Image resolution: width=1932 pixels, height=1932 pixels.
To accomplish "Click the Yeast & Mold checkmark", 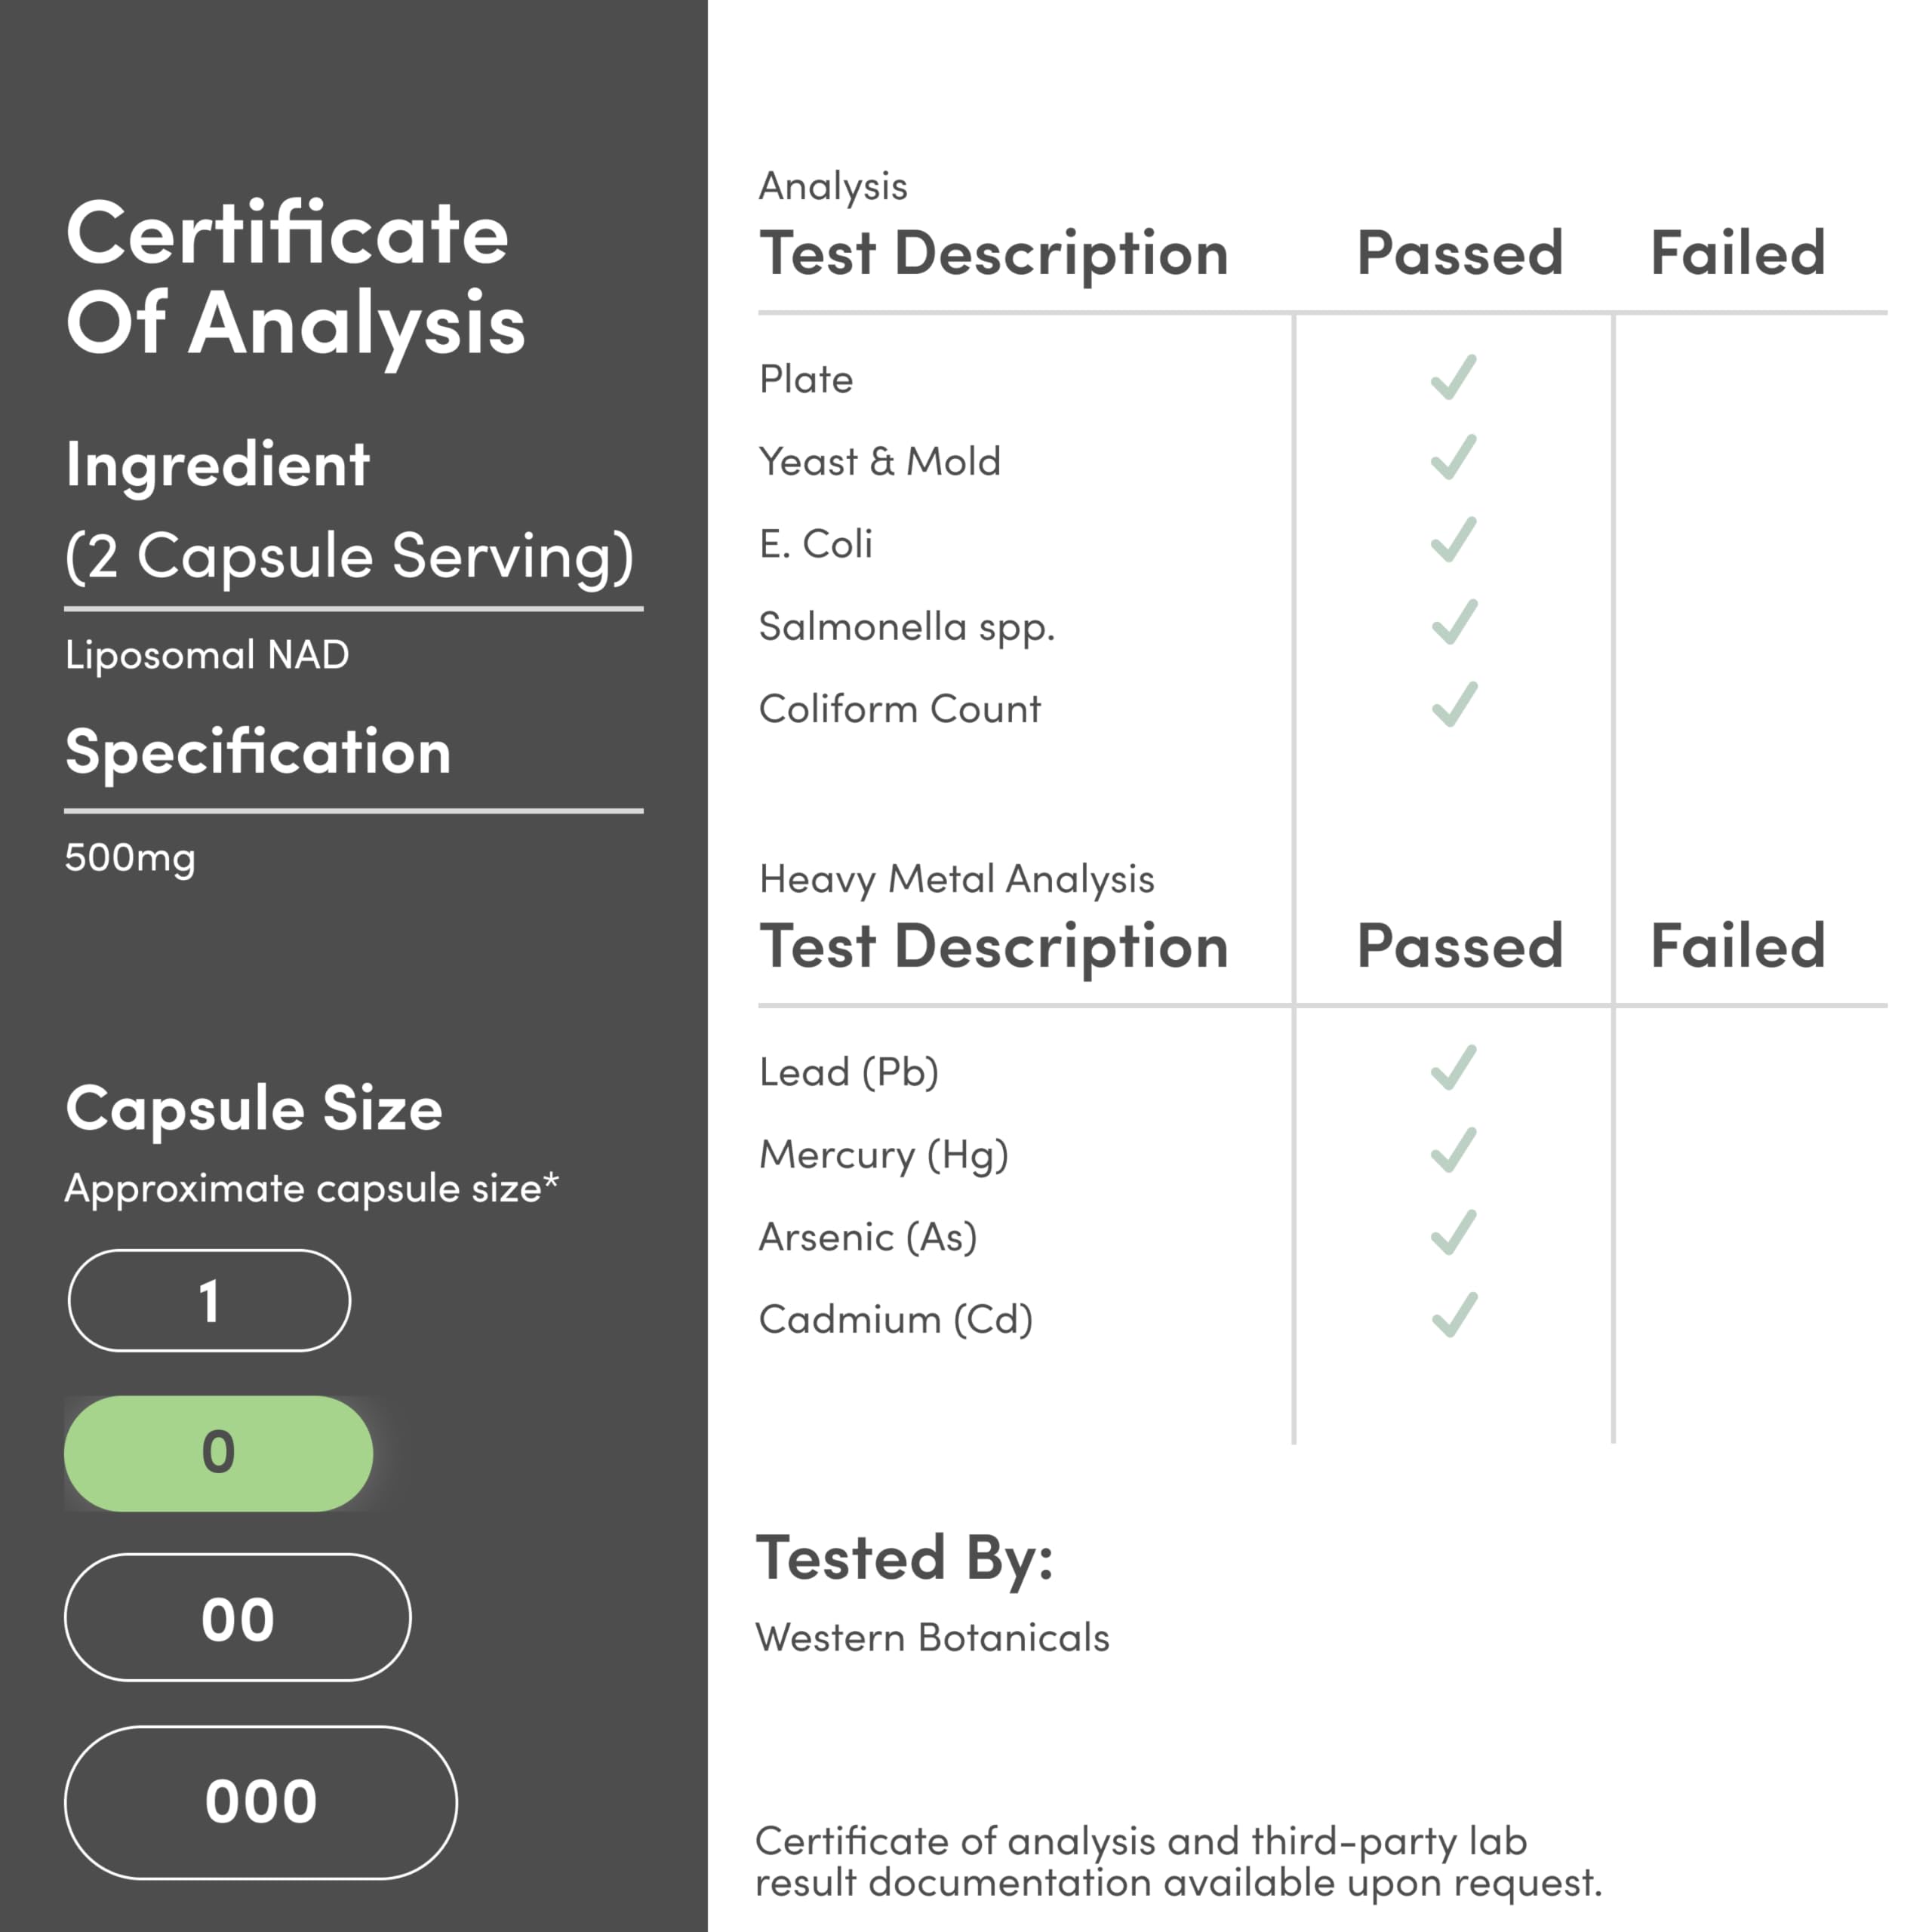I will click(1453, 458).
